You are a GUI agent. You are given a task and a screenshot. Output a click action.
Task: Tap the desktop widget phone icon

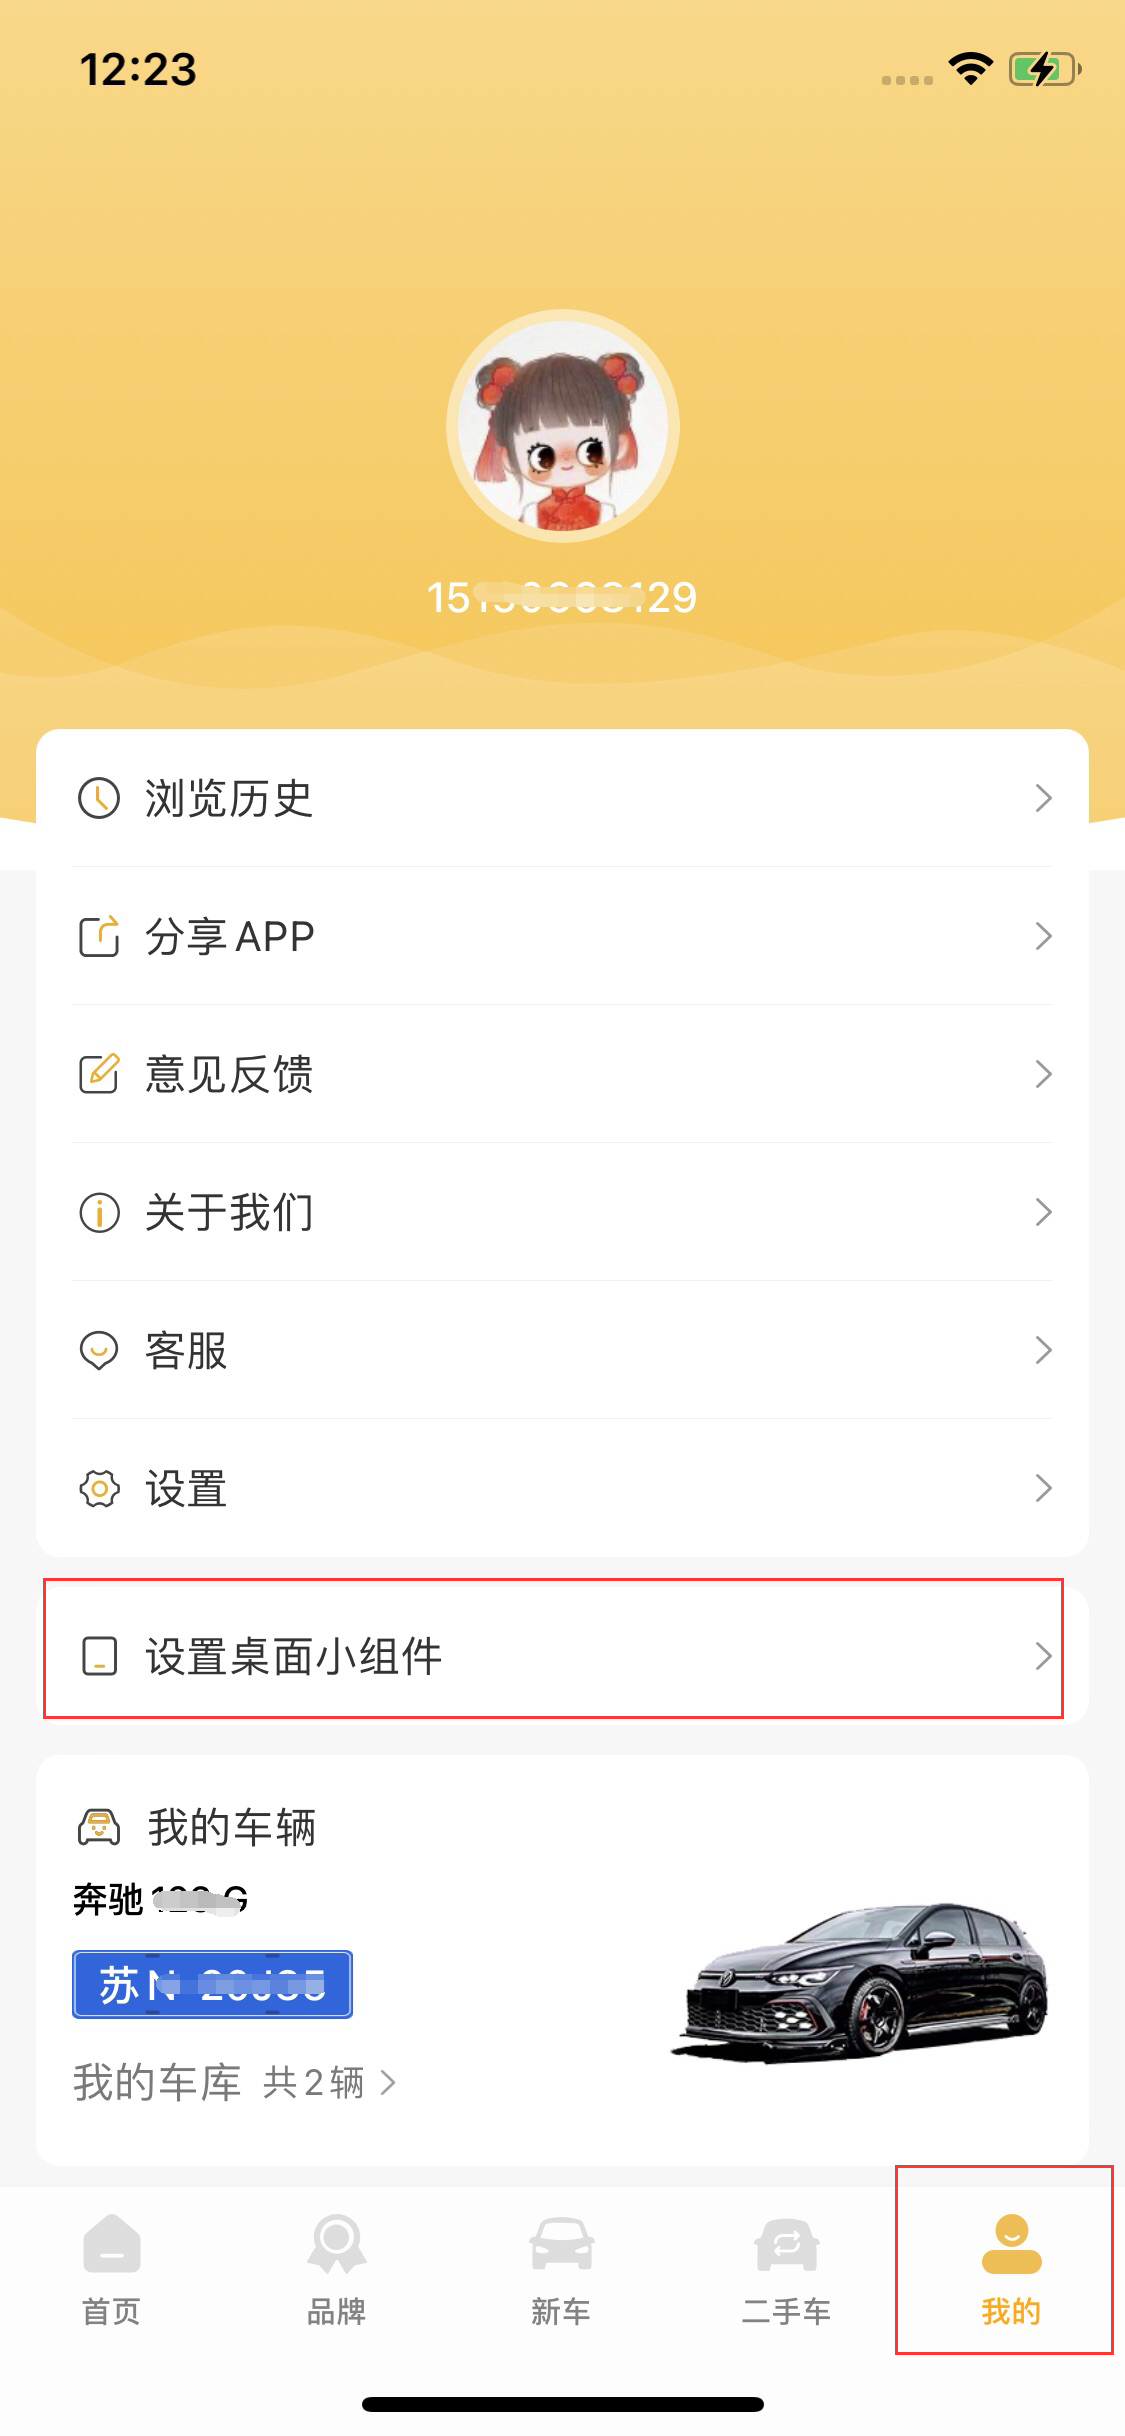pyautogui.click(x=99, y=1656)
